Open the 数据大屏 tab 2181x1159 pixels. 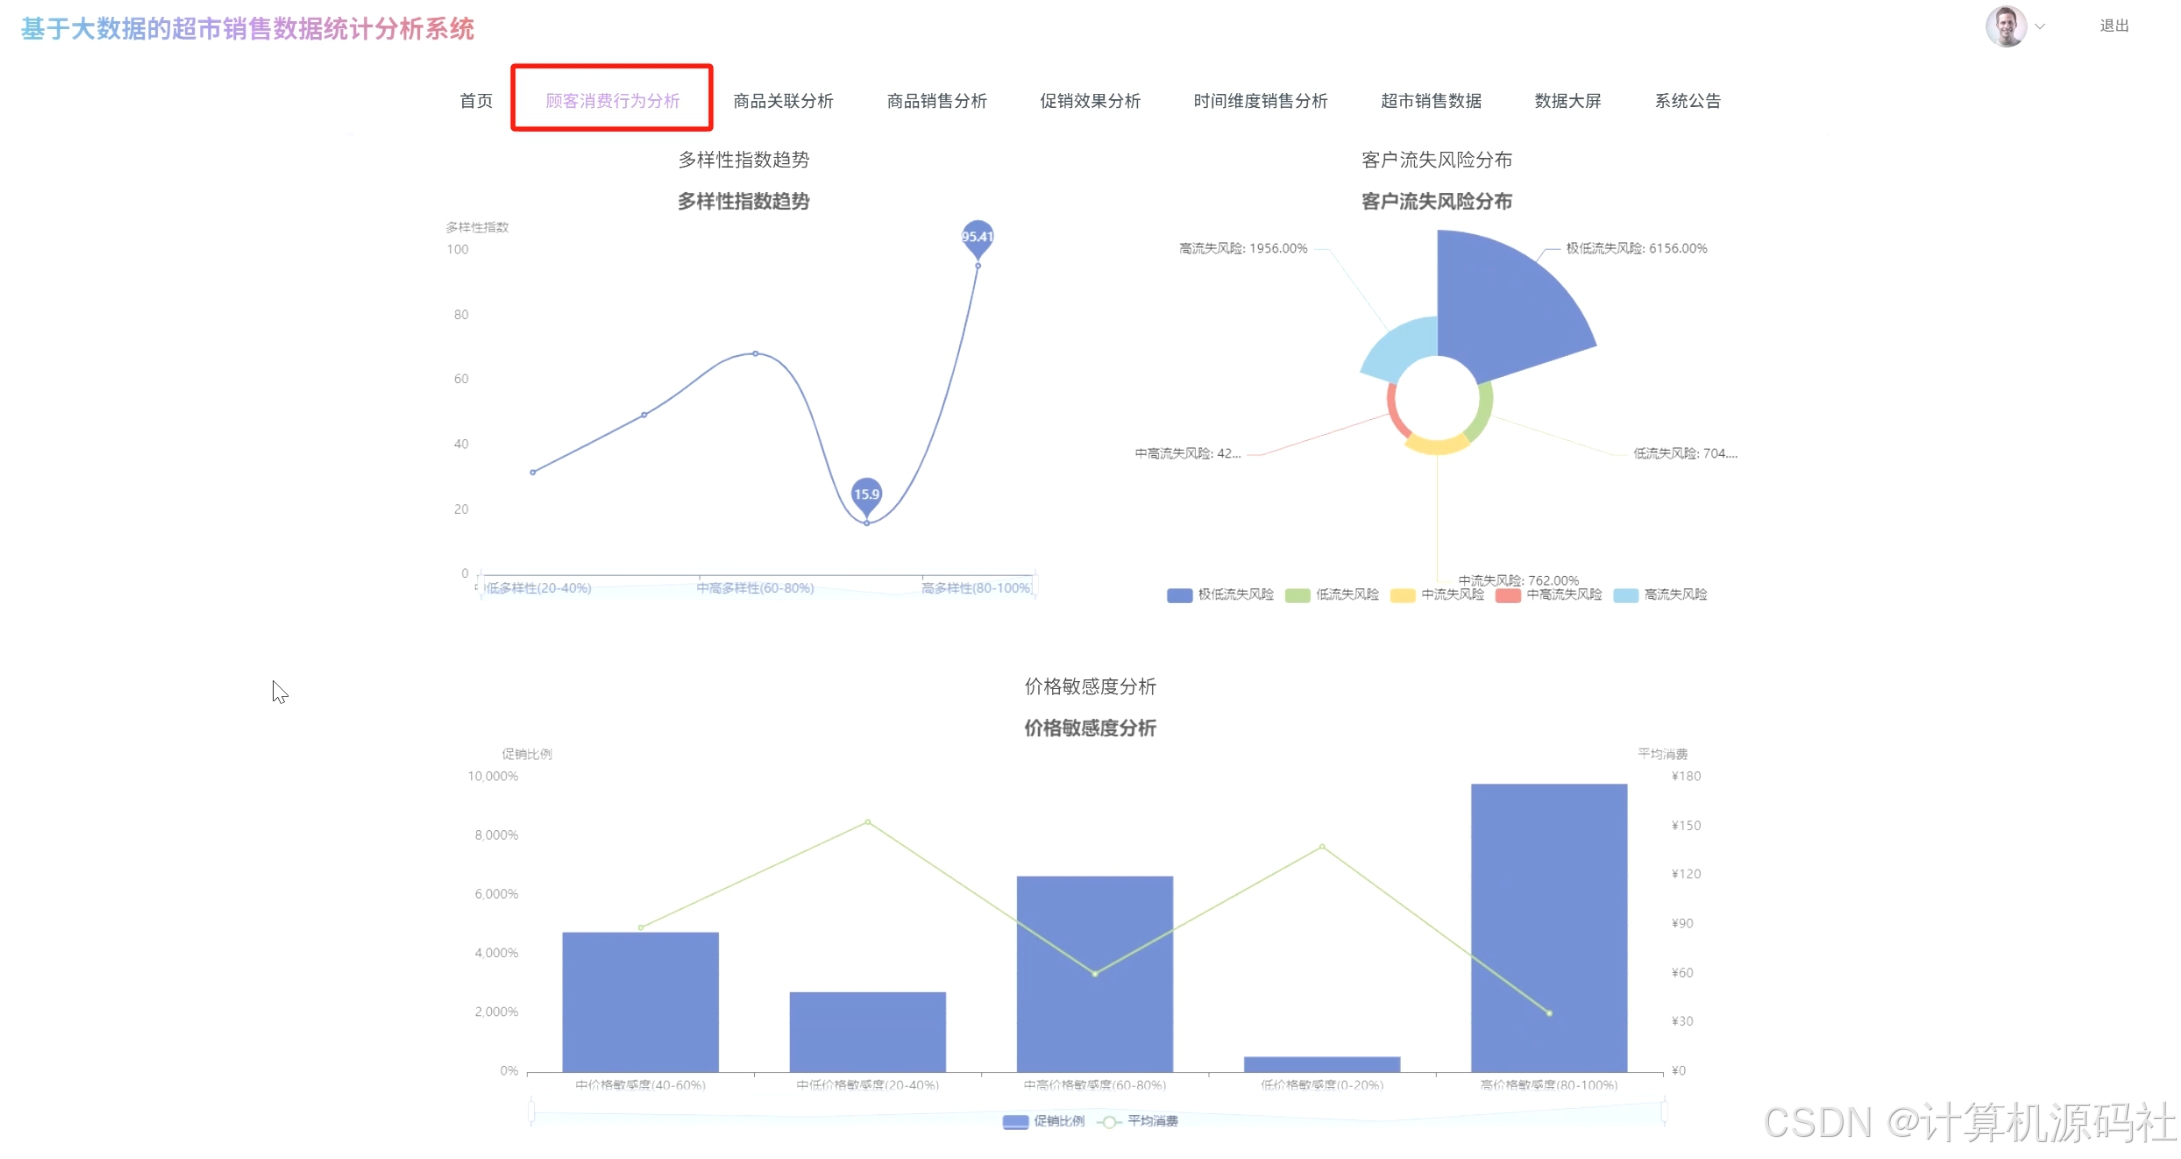[x=1568, y=101]
